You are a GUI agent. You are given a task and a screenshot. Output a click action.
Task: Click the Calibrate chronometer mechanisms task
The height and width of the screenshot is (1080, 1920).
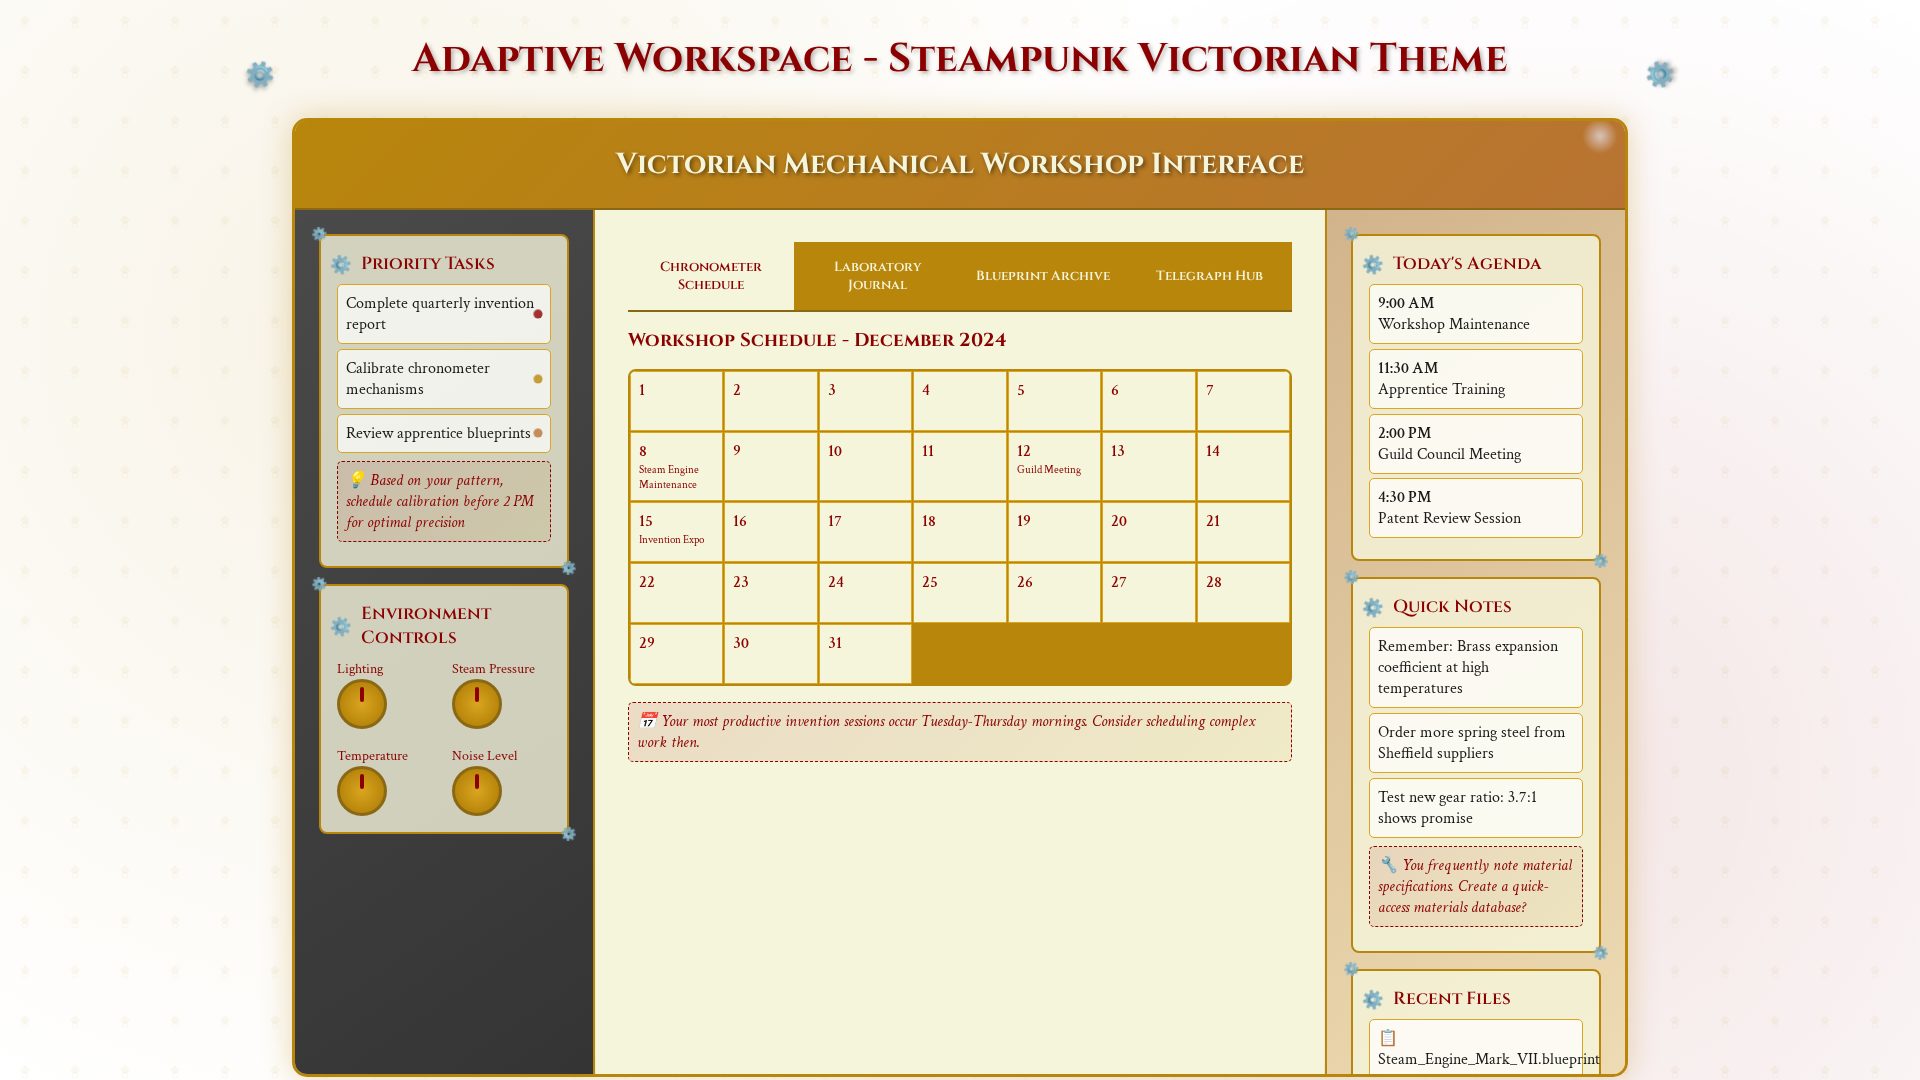pos(443,379)
